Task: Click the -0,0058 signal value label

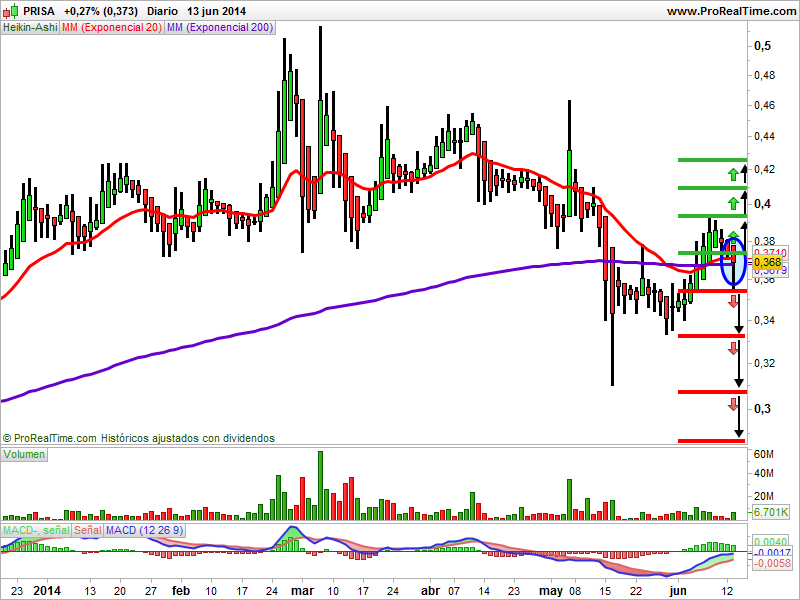Action: (x=771, y=563)
